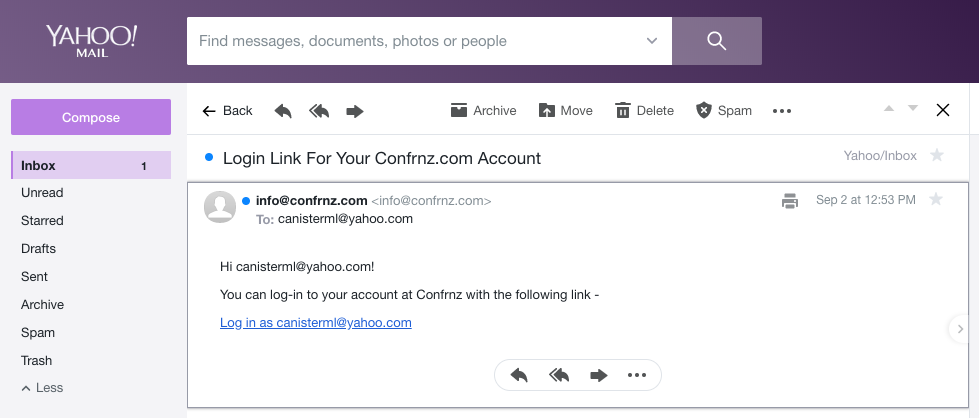Open the Trash folder
979x418 pixels.
[x=36, y=361]
